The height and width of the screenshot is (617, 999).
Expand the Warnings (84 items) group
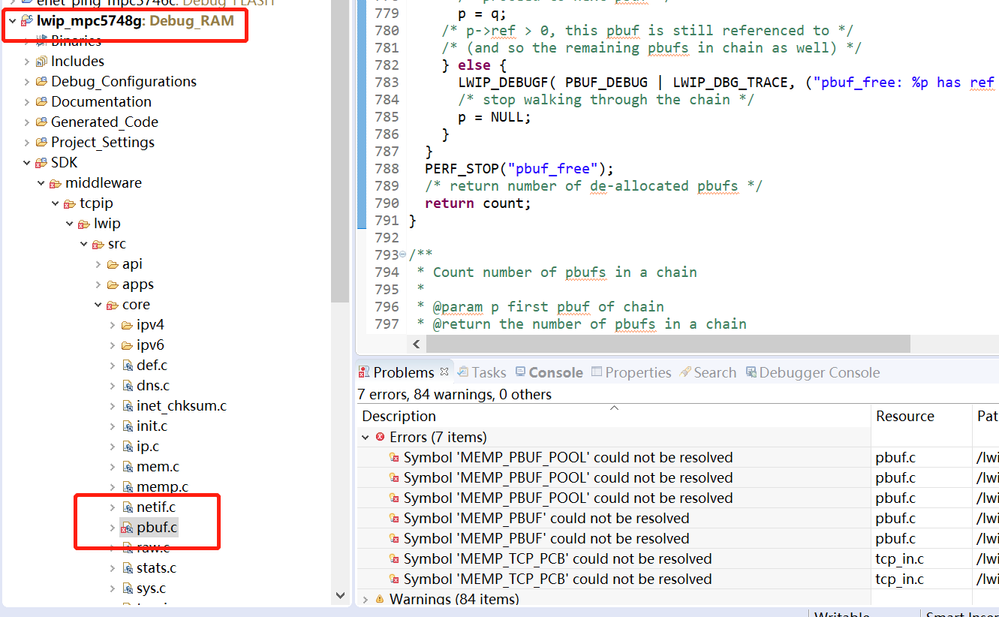[365, 599]
